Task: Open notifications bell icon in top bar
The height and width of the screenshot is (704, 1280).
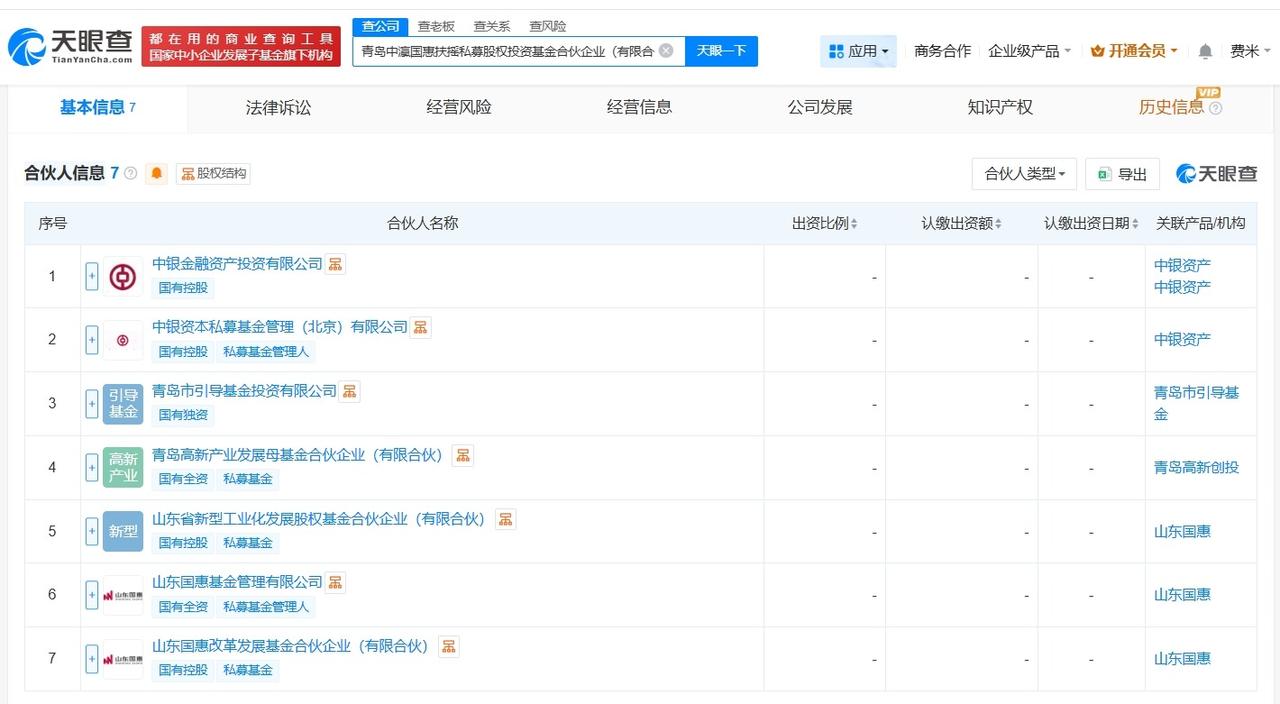Action: [1205, 51]
